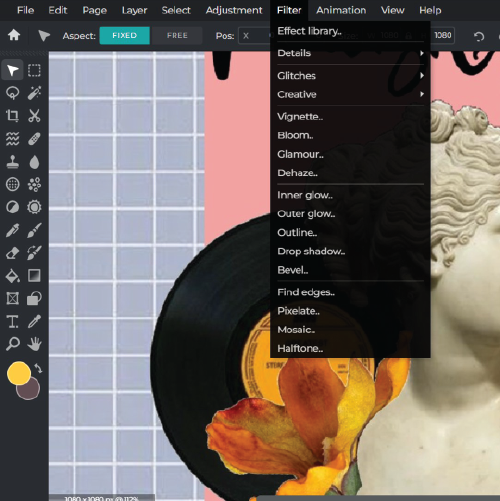Swap foreground and background colors
This screenshot has height=501, width=500.
(39, 368)
